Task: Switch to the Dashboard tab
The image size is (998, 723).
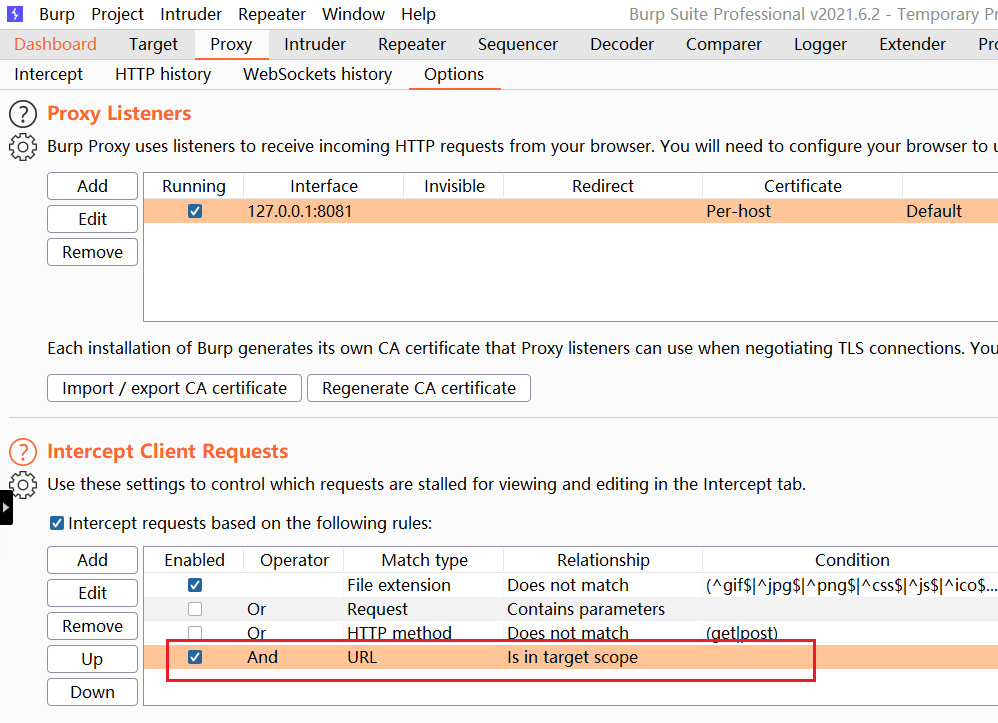Action: coord(55,44)
